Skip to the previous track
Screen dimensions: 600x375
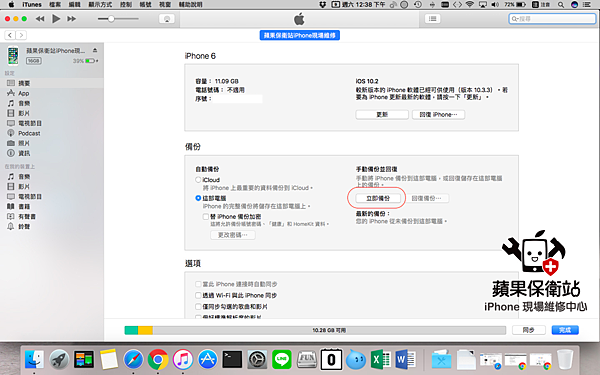pyautogui.click(x=40, y=19)
